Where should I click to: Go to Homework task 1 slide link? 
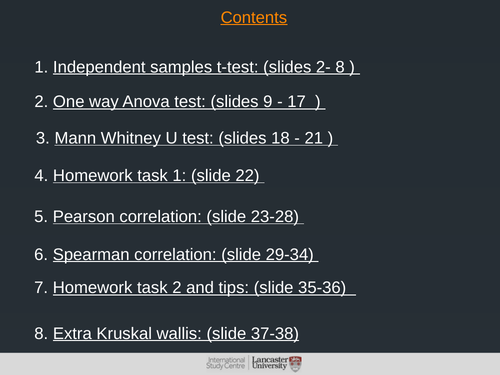pos(159,175)
